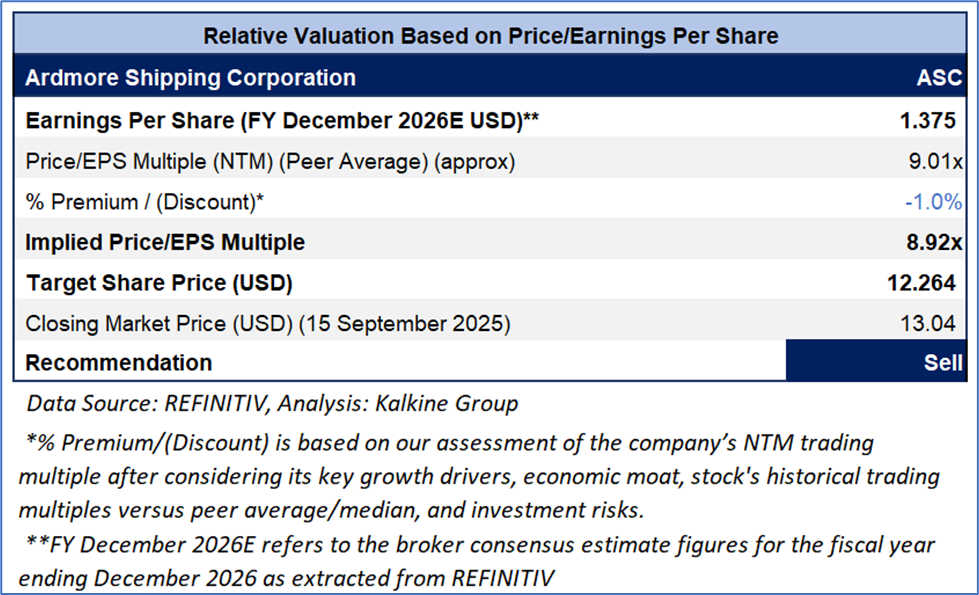Select the 'Recommendation' row label
Viewport: 979px width, 595px height.
(118, 362)
